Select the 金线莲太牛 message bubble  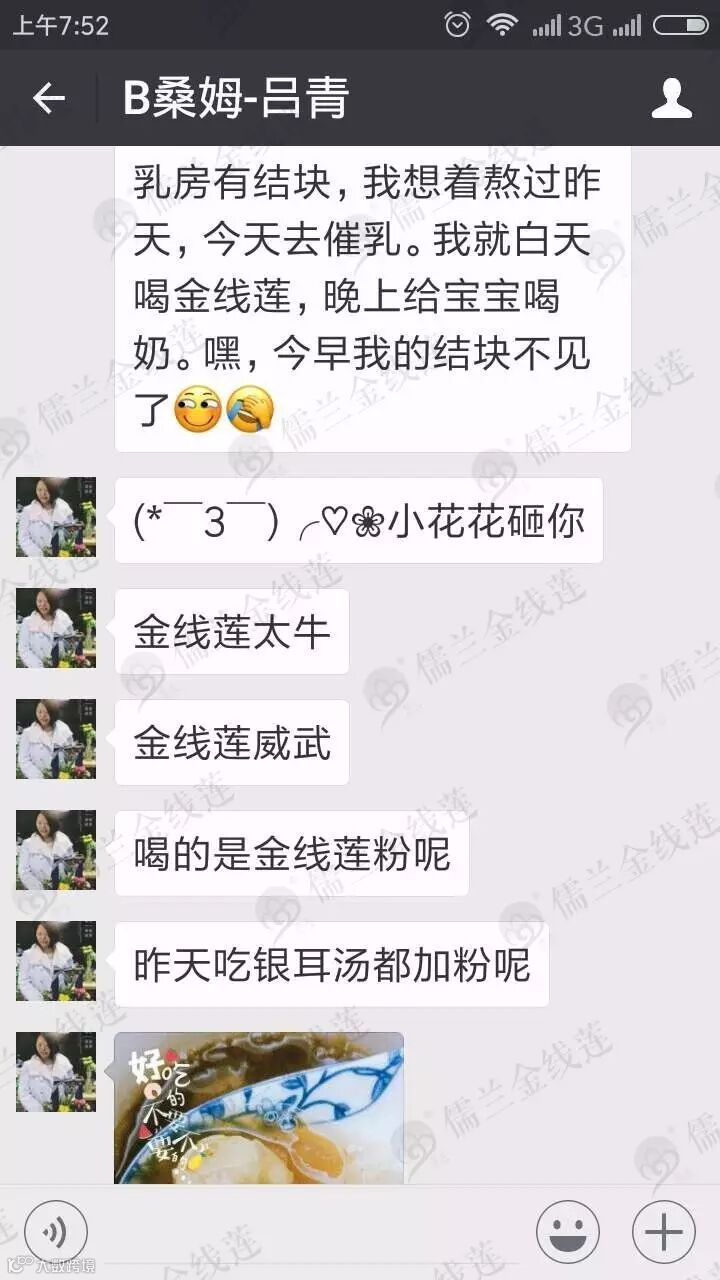point(232,631)
